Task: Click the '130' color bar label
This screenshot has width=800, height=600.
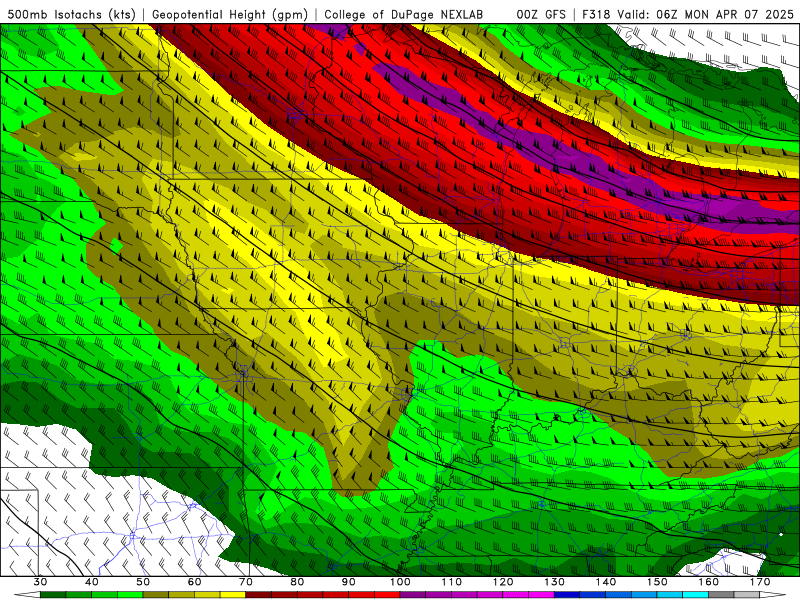Action: [x=555, y=582]
